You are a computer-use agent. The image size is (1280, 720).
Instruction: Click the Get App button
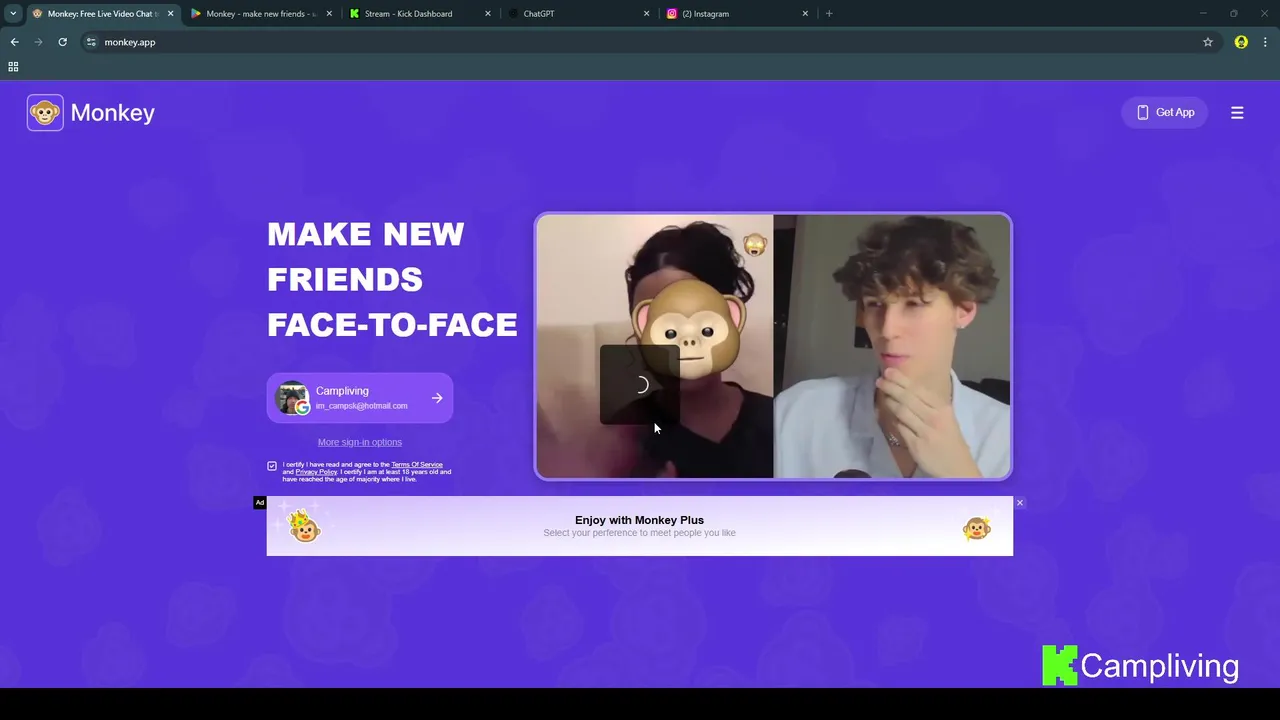click(1165, 113)
